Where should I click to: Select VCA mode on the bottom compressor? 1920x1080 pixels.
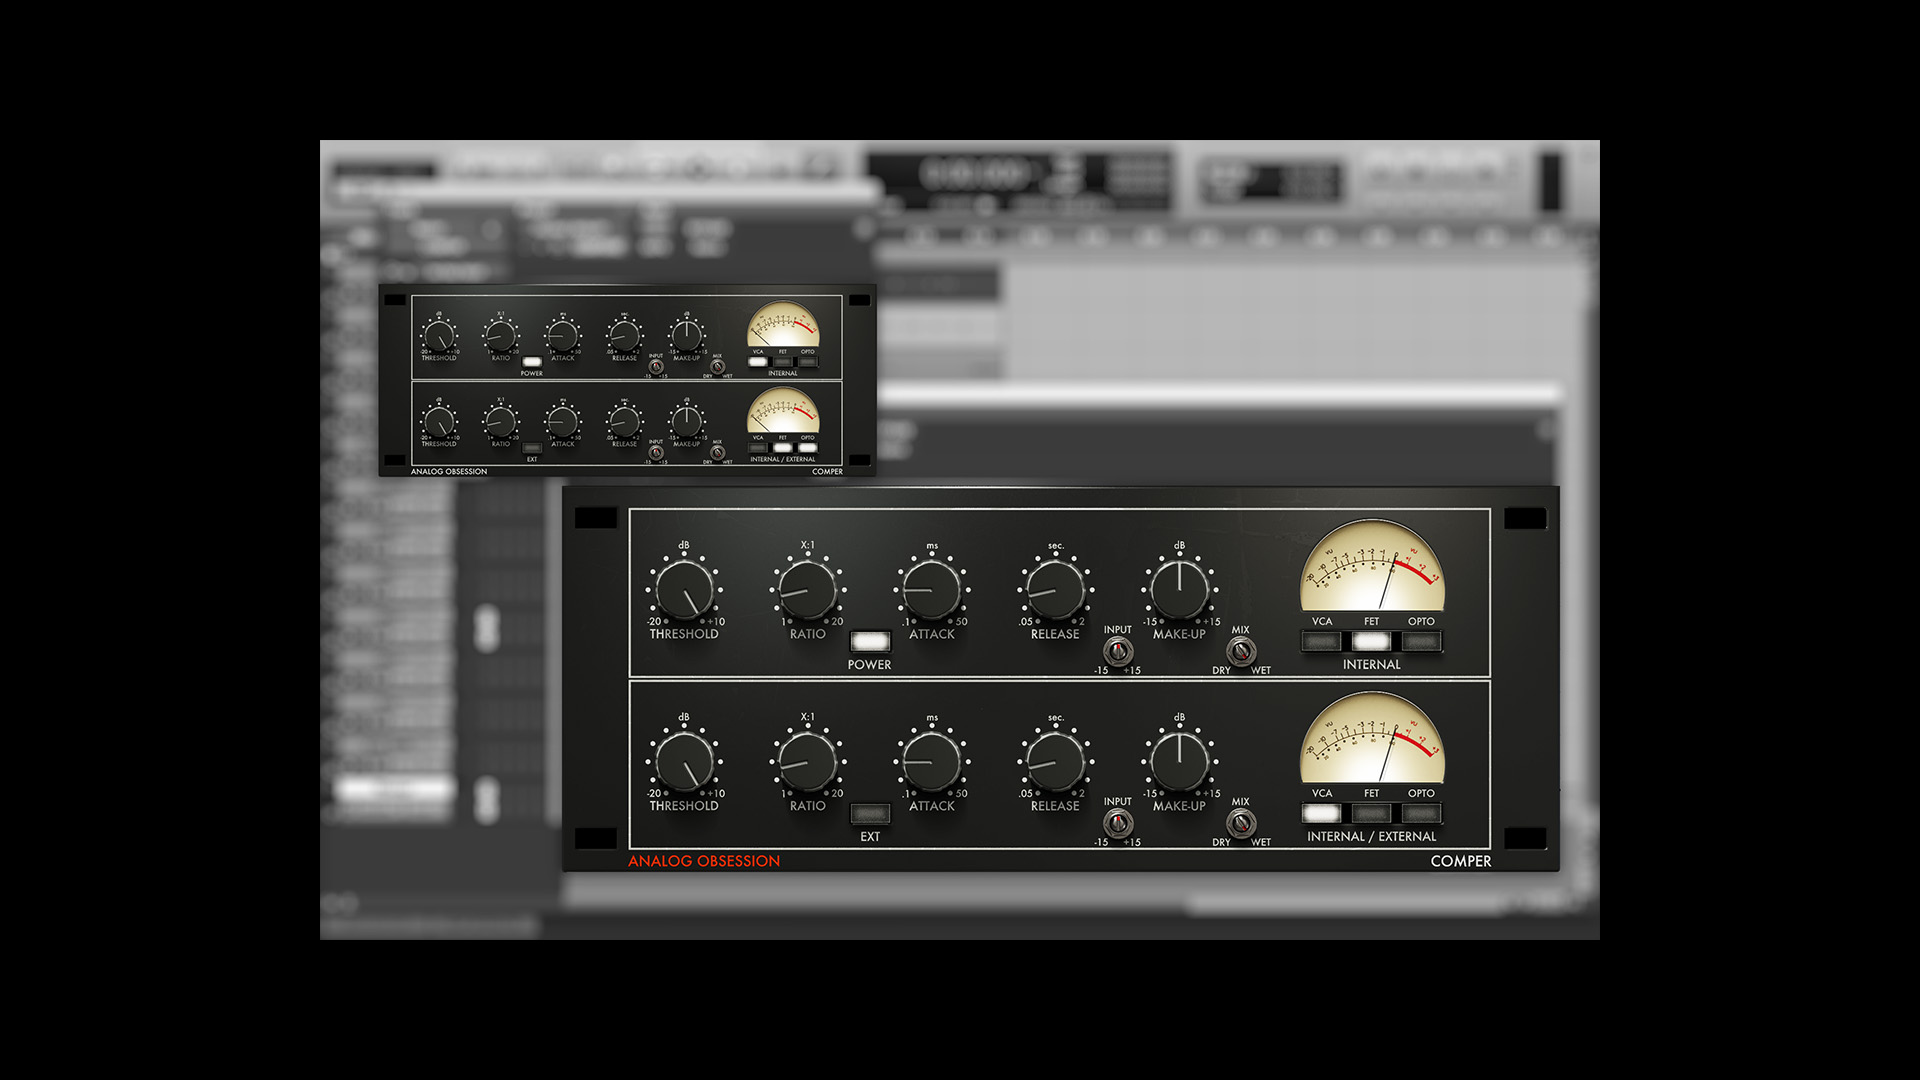coord(1320,813)
